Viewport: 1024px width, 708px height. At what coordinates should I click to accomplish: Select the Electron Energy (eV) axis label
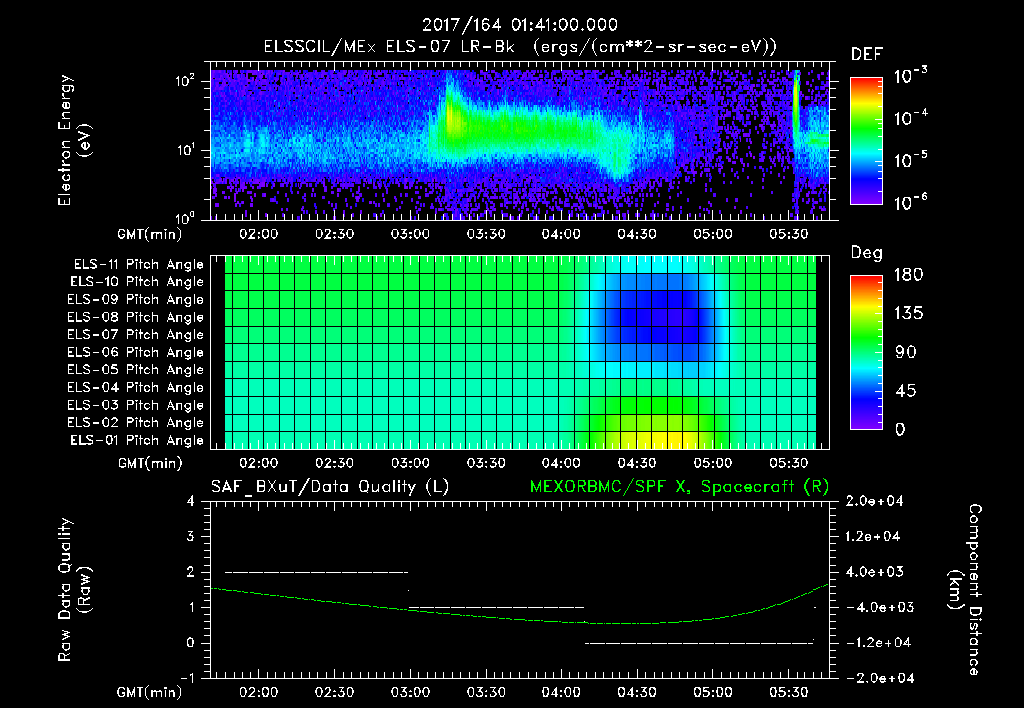pyautogui.click(x=74, y=140)
